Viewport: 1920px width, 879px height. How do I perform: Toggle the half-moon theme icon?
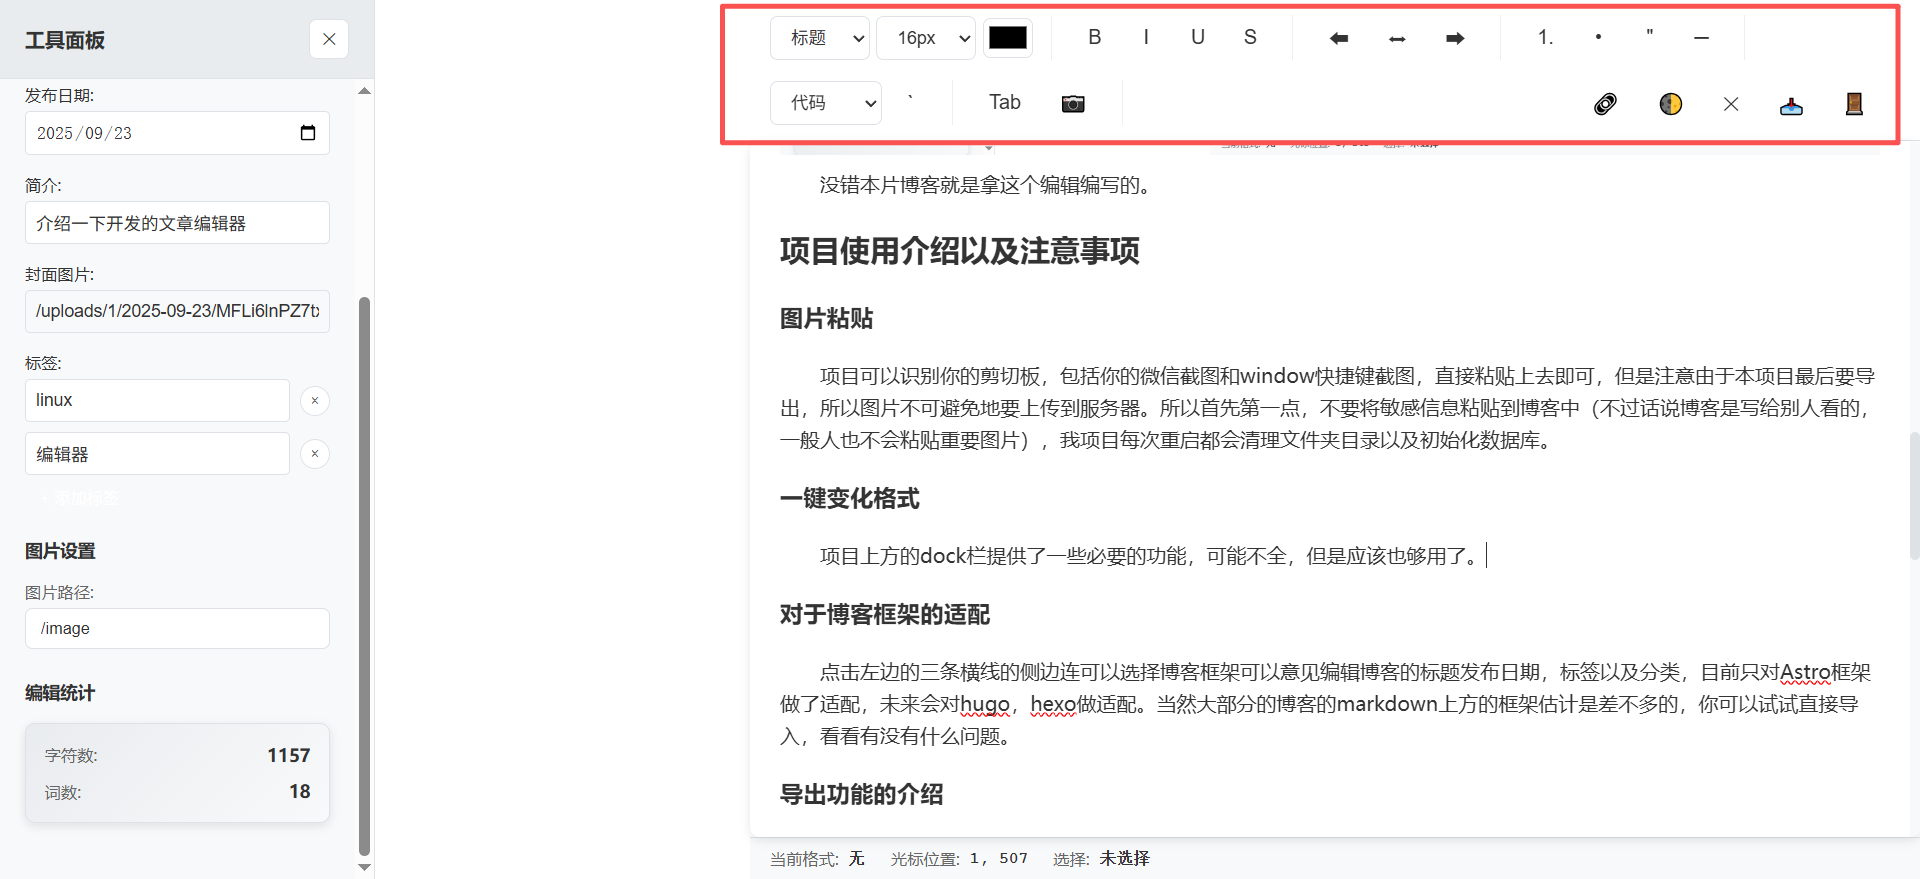(1670, 104)
